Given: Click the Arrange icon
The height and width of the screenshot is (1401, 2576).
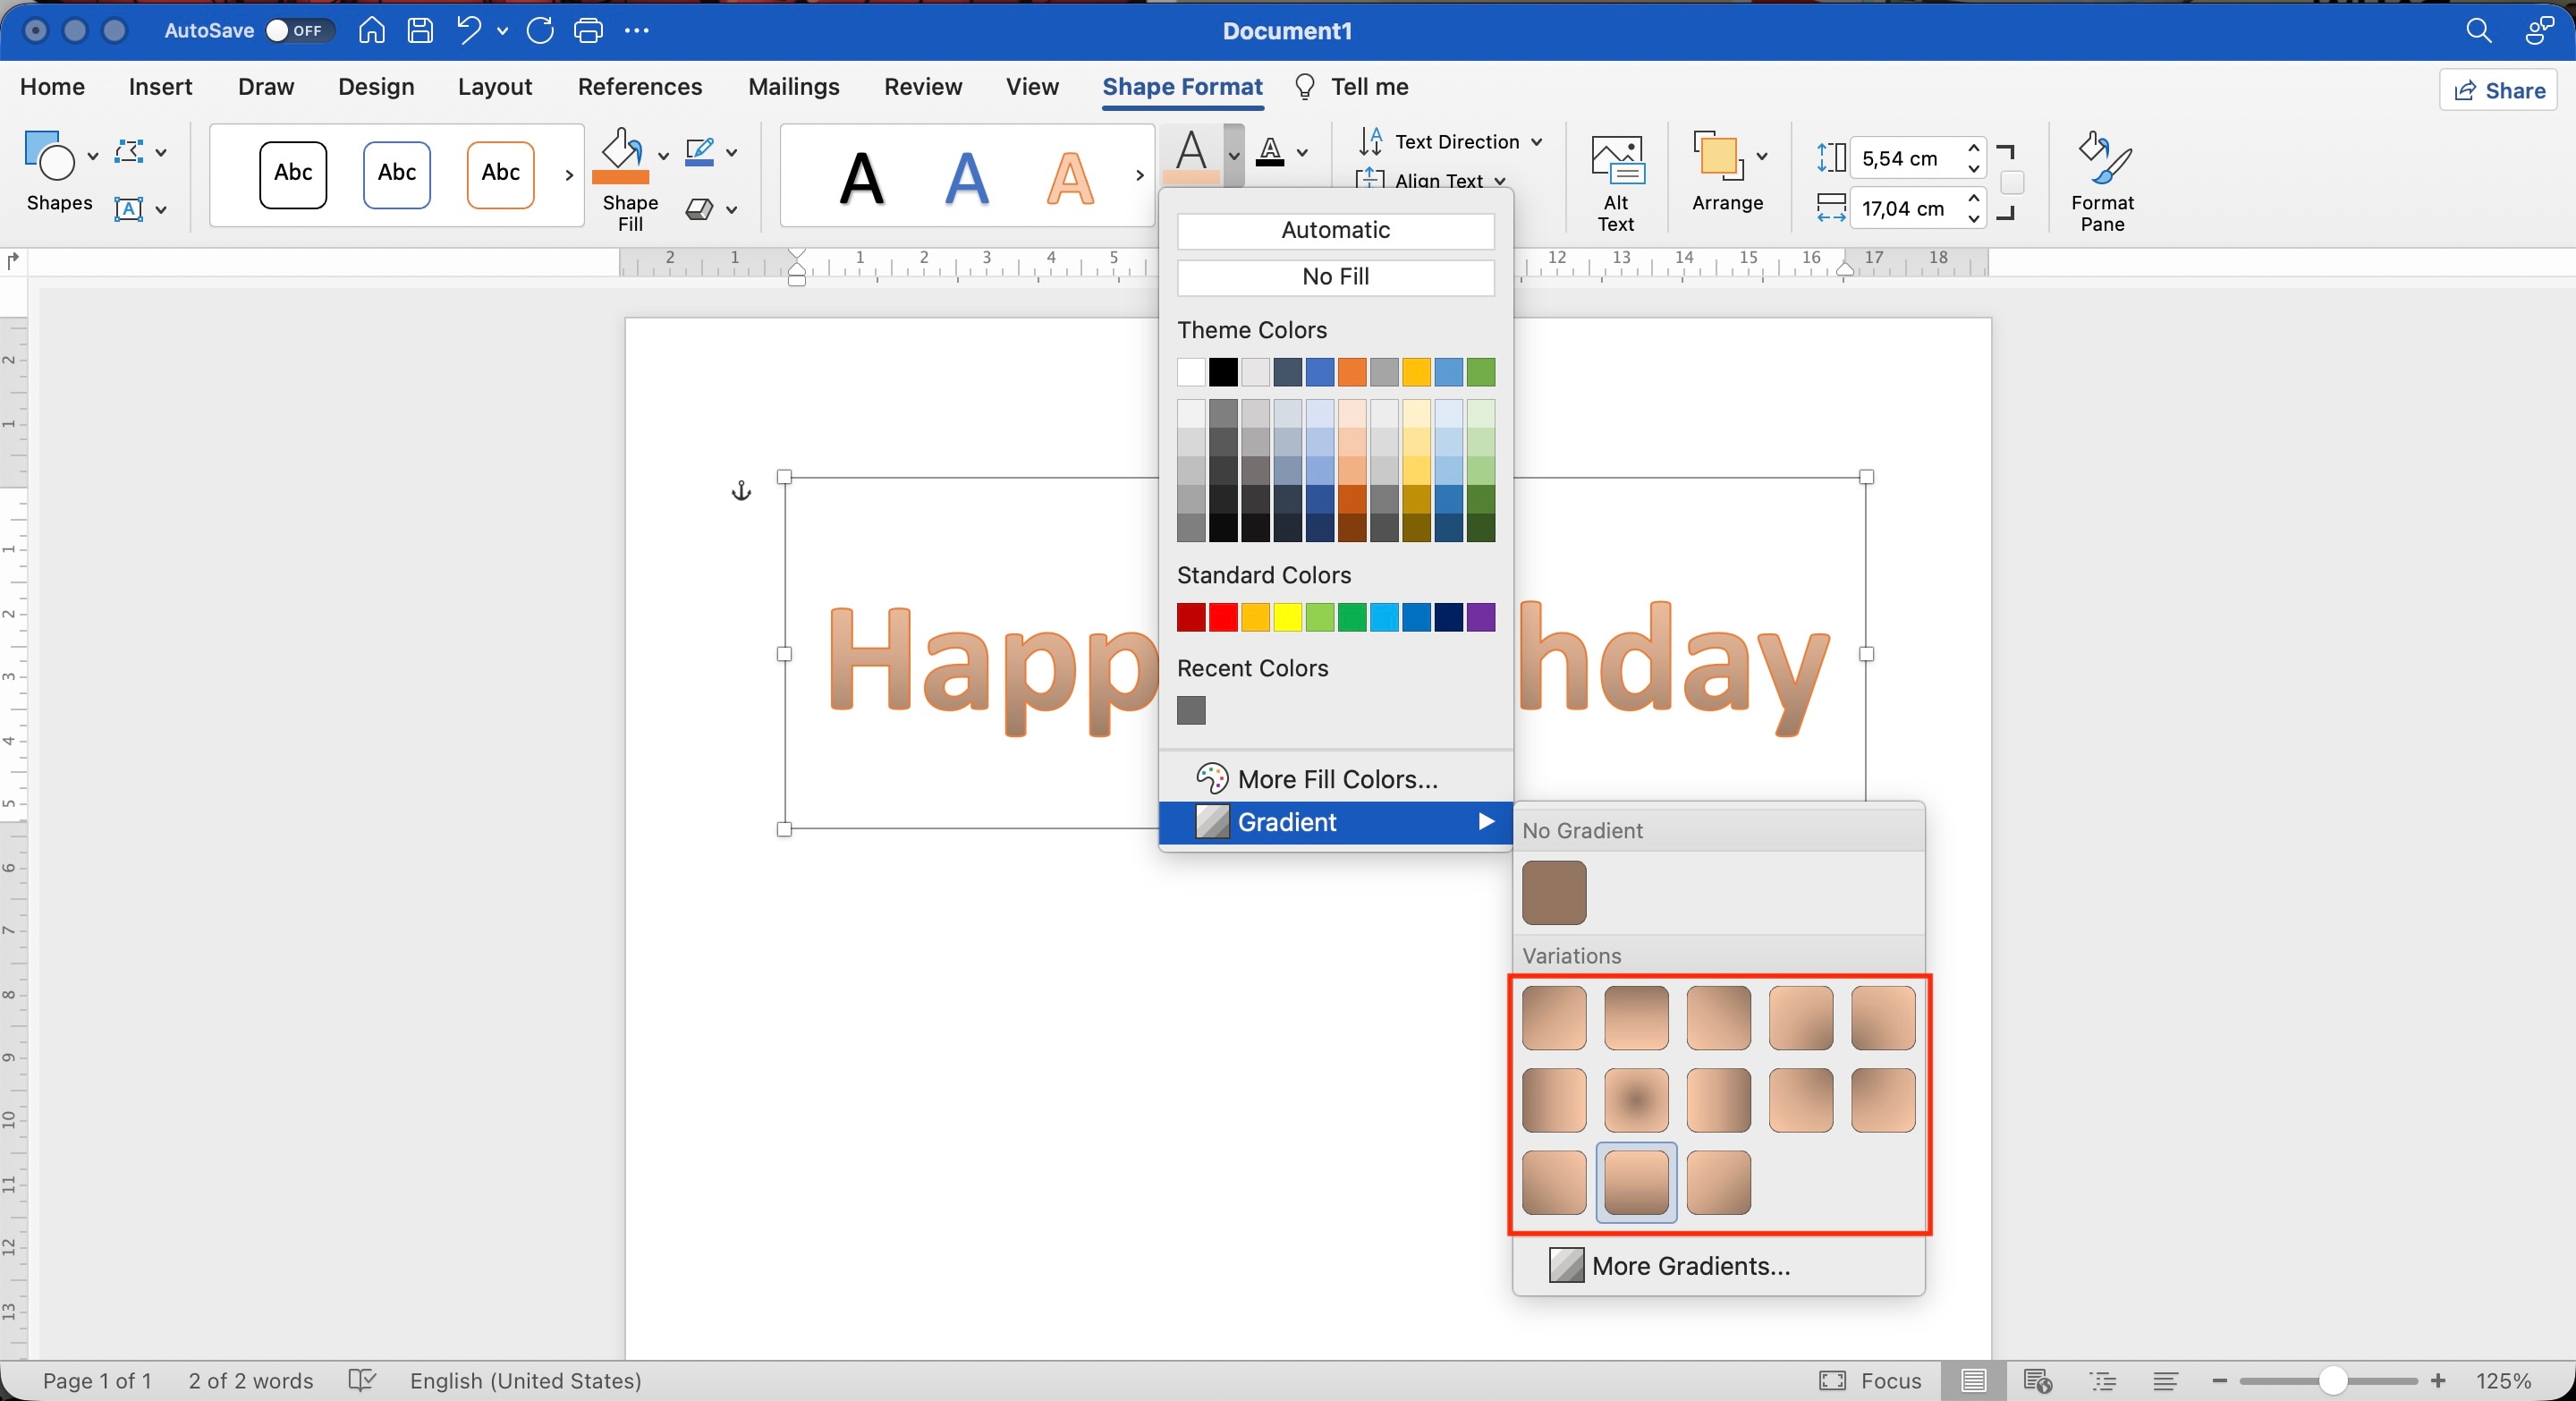Looking at the screenshot, I should (1717, 156).
